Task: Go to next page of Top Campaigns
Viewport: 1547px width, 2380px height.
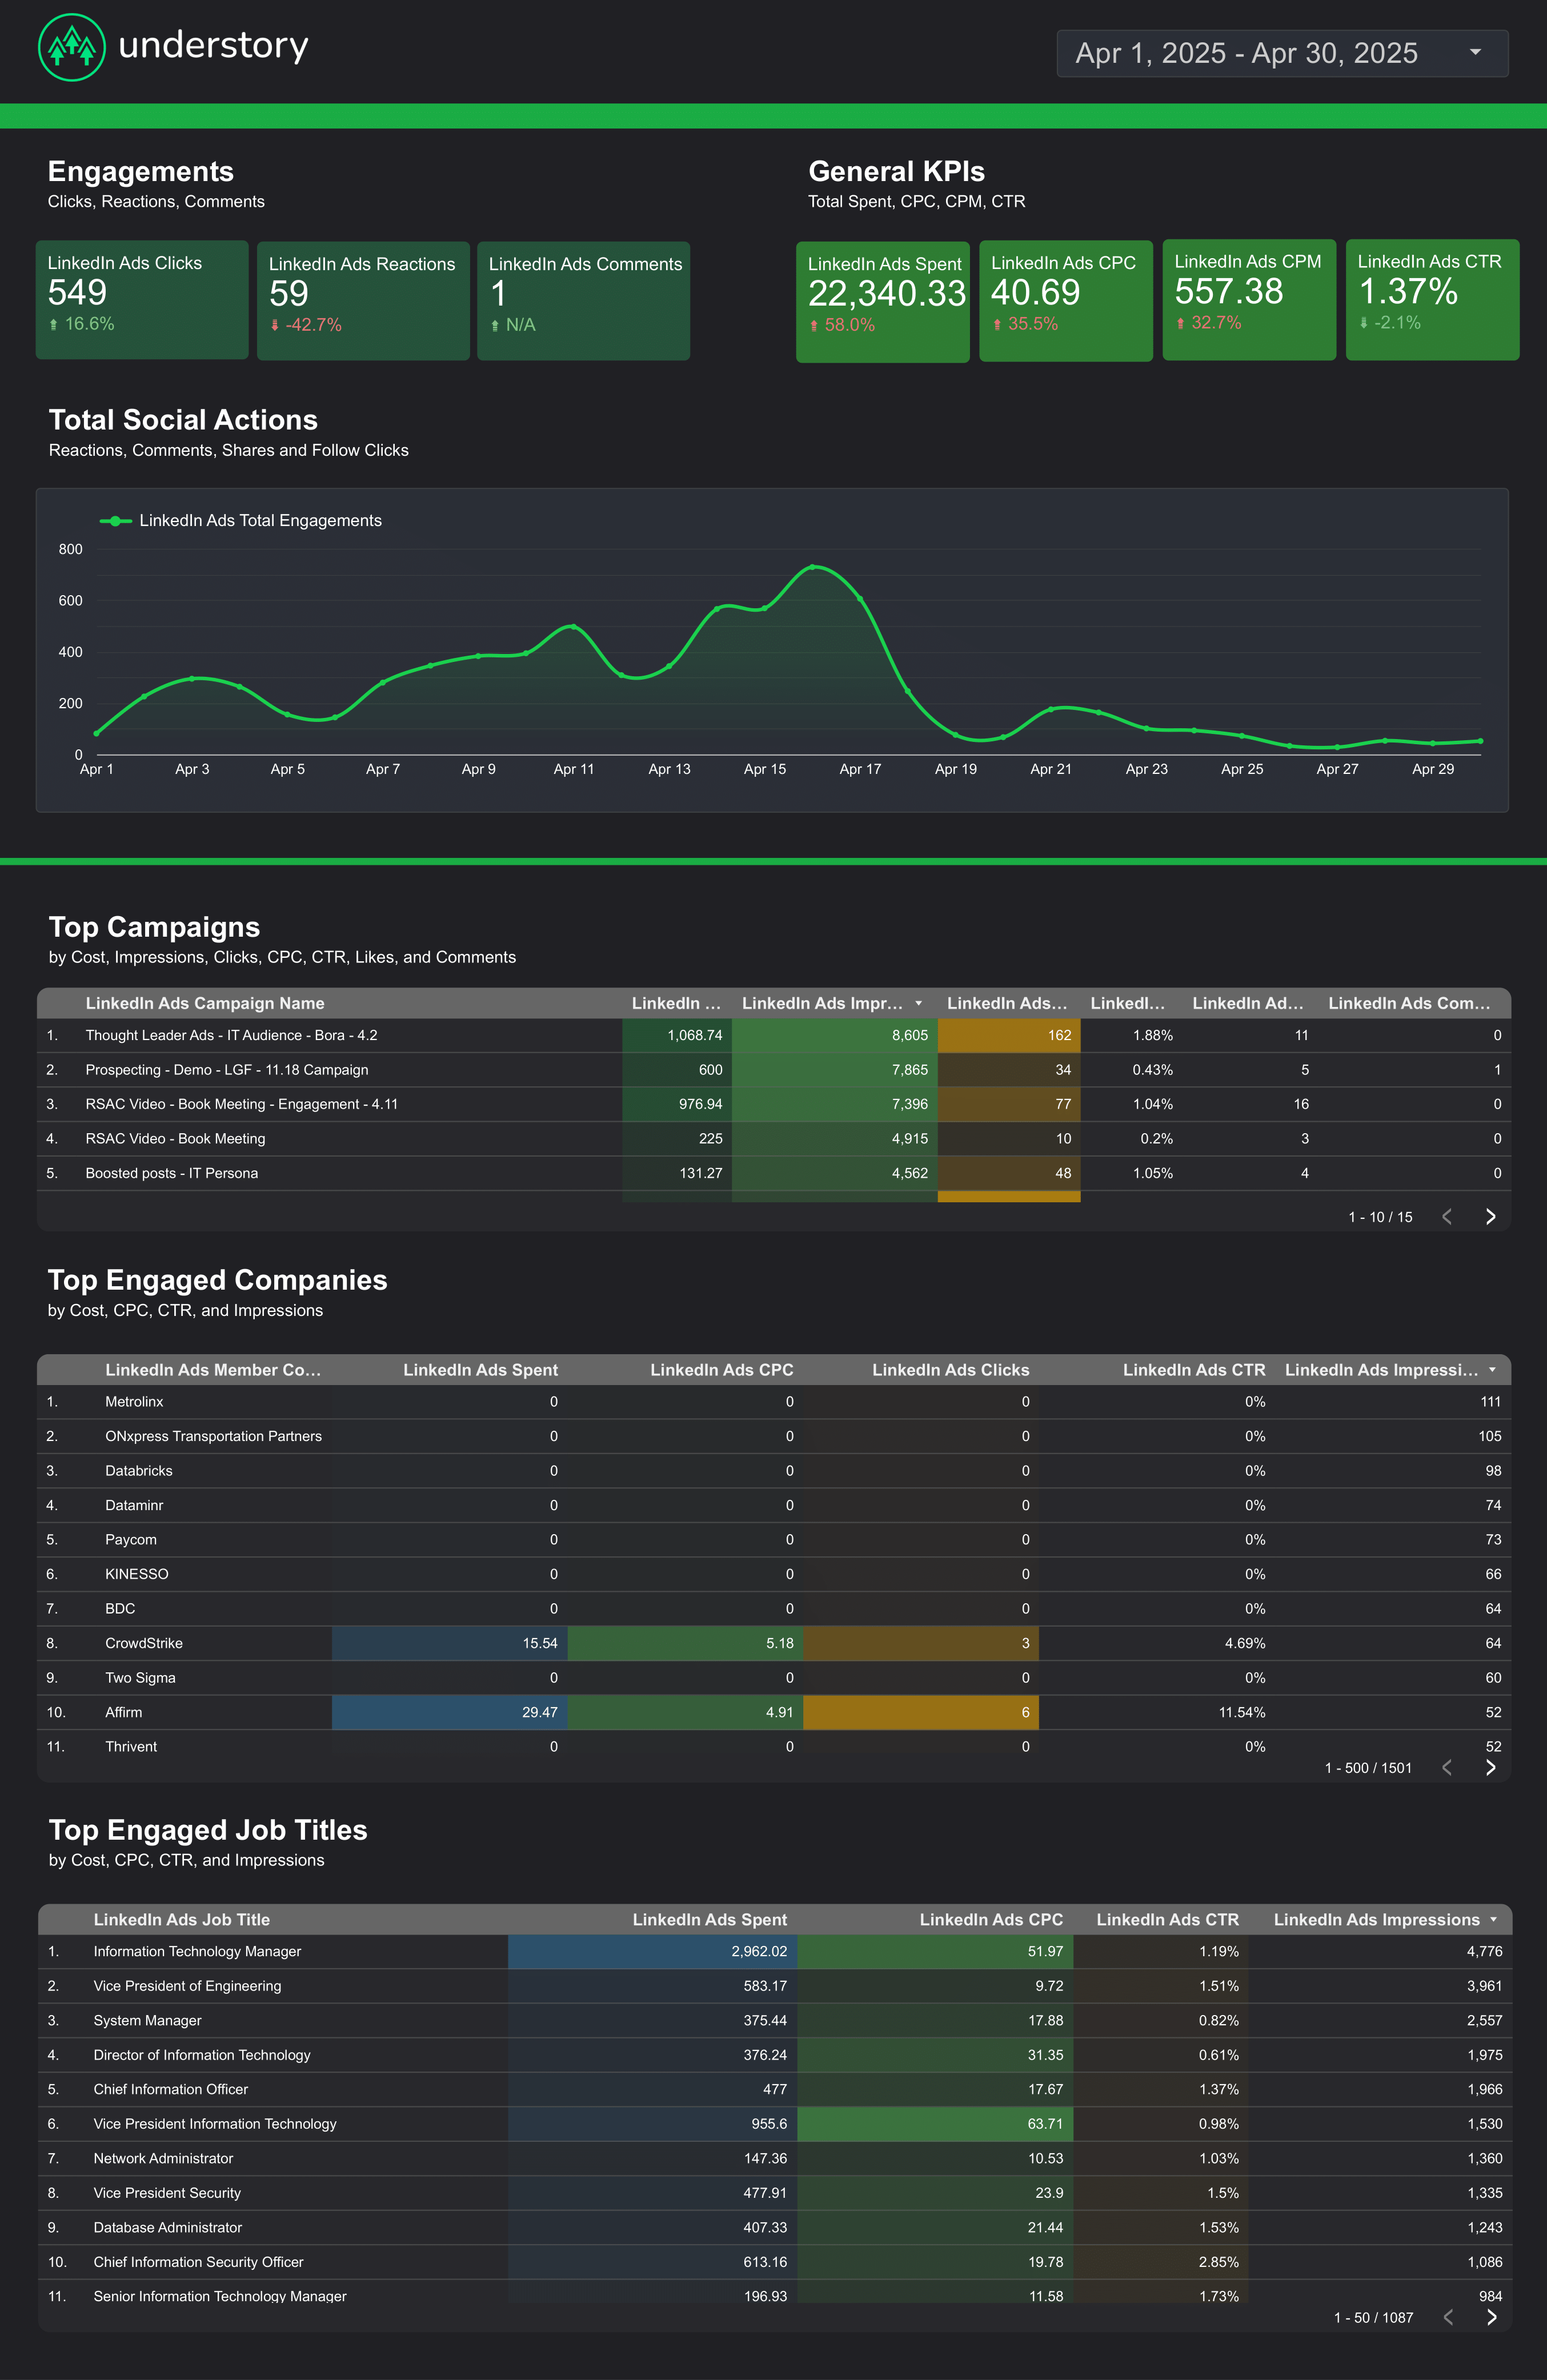Action: [x=1490, y=1216]
